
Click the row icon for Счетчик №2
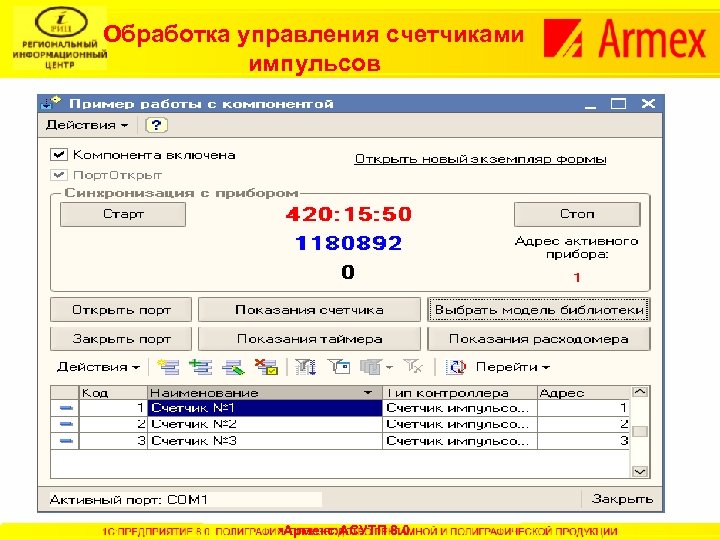[x=66, y=424]
